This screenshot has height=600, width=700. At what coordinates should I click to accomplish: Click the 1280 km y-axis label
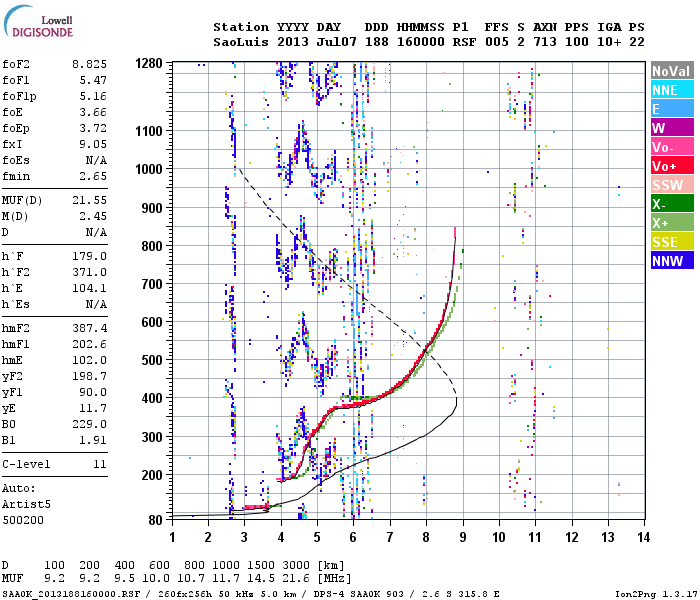tap(149, 63)
